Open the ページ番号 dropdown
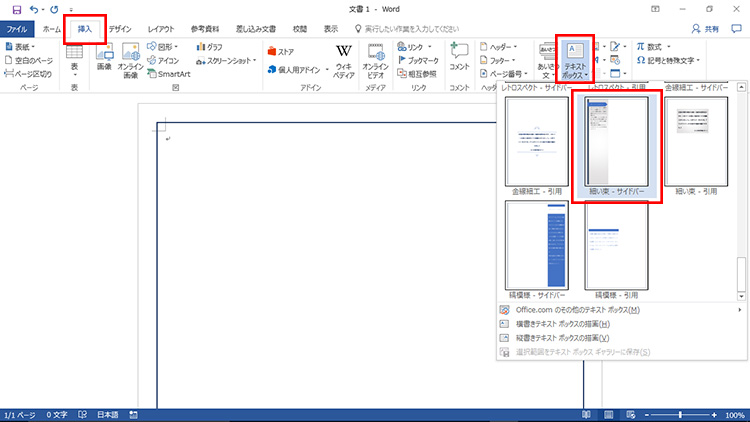 [506, 73]
